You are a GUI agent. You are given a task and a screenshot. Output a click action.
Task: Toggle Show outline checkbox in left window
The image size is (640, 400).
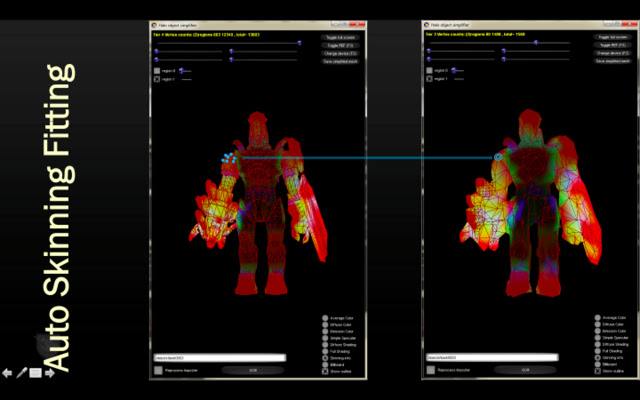tap(325, 372)
